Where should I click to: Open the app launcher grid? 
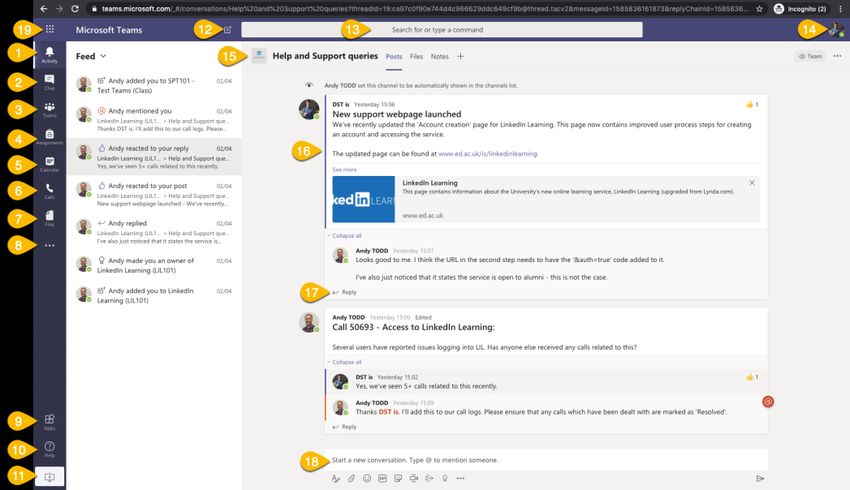tap(49, 29)
